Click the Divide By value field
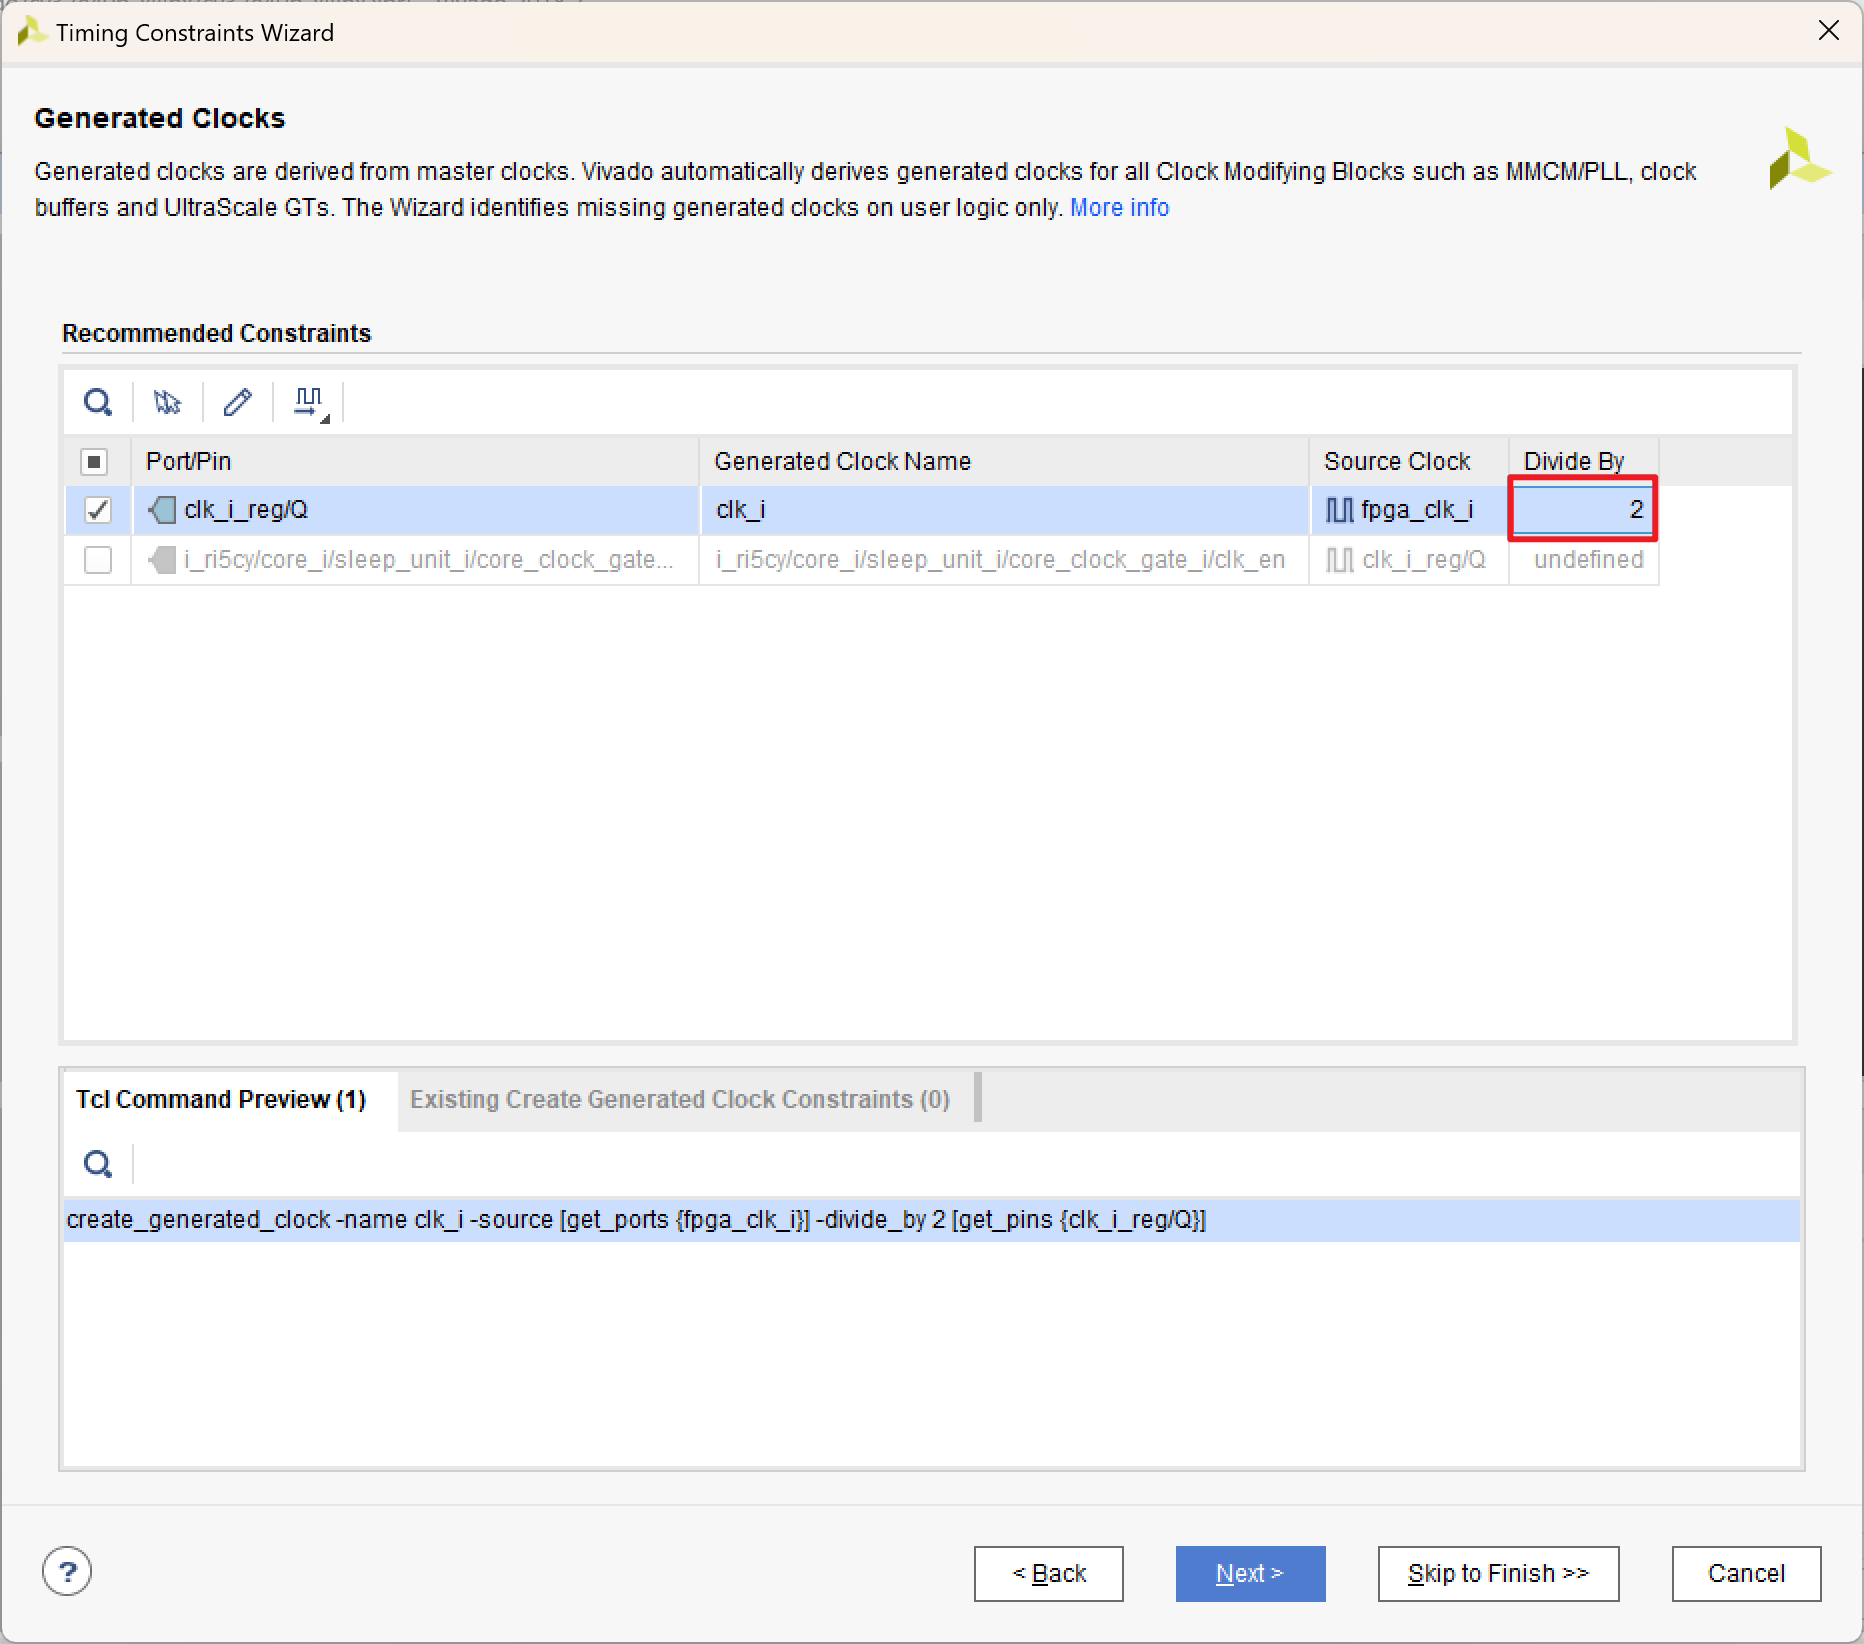Image resolution: width=1864 pixels, height=1644 pixels. (1582, 510)
